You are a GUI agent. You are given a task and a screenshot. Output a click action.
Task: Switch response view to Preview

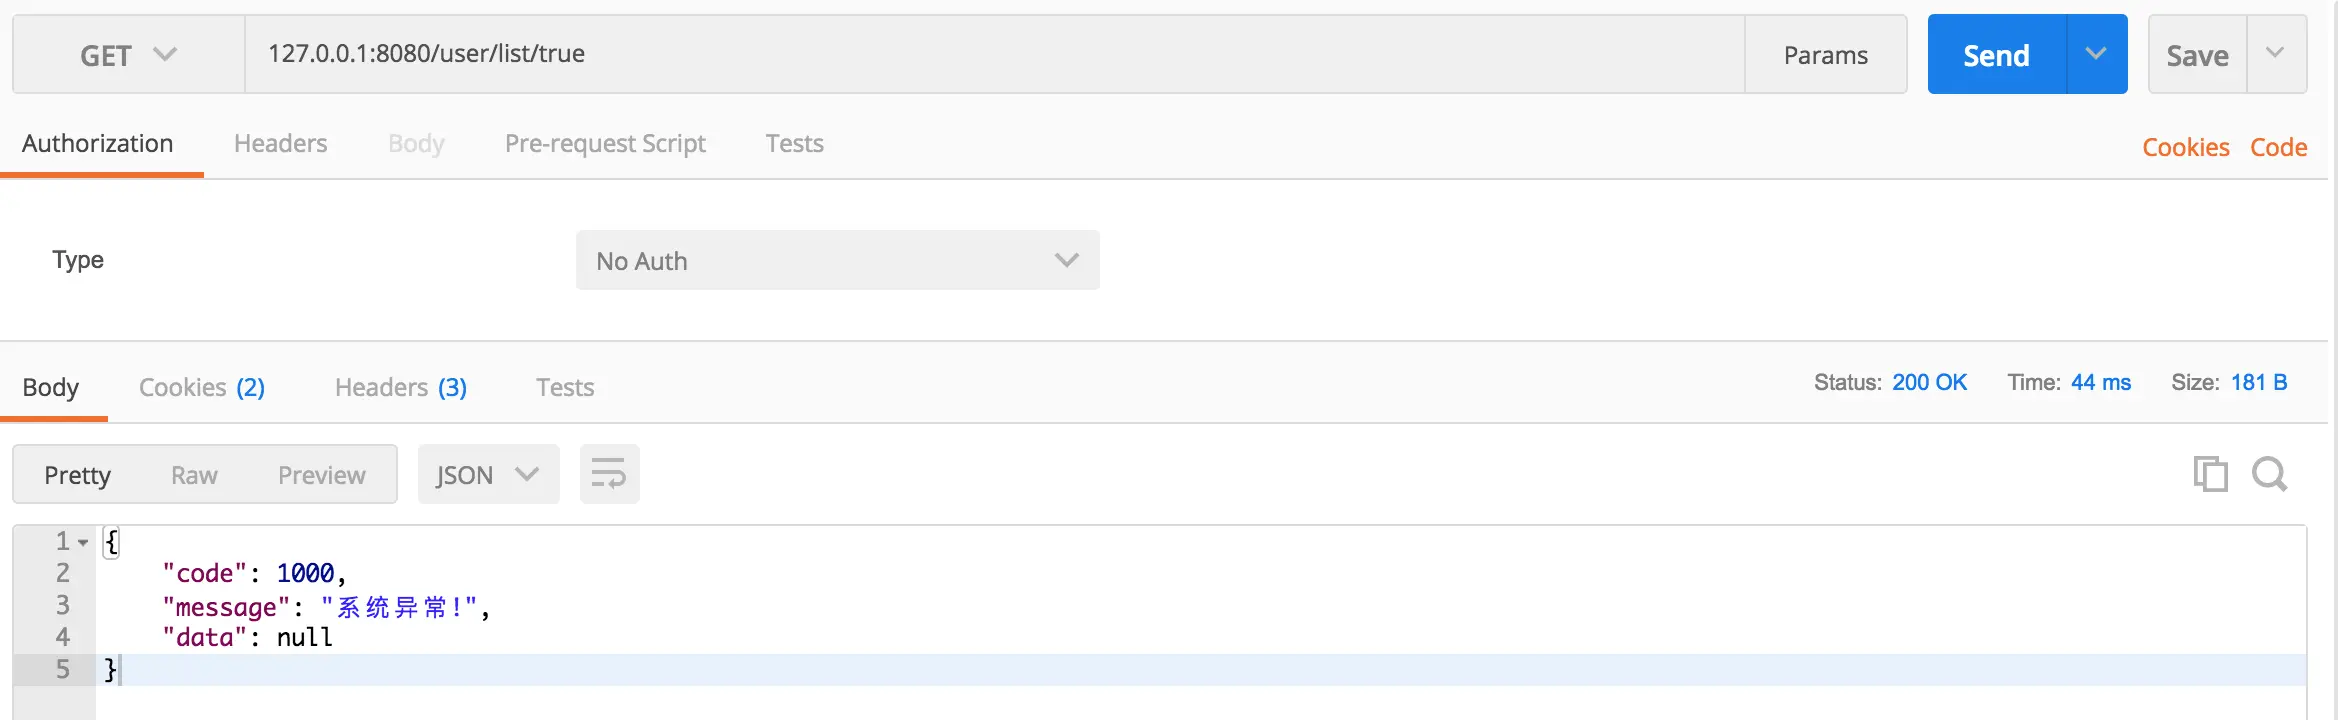[322, 475]
